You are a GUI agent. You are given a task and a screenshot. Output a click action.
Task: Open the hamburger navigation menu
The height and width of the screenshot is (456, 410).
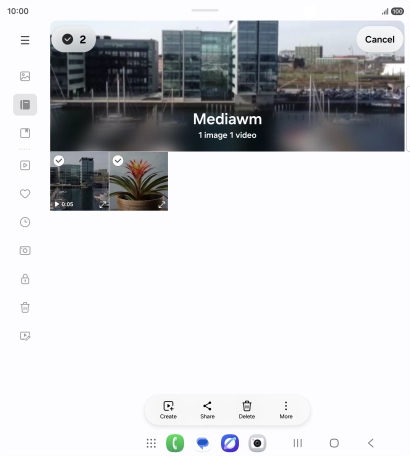tap(25, 40)
